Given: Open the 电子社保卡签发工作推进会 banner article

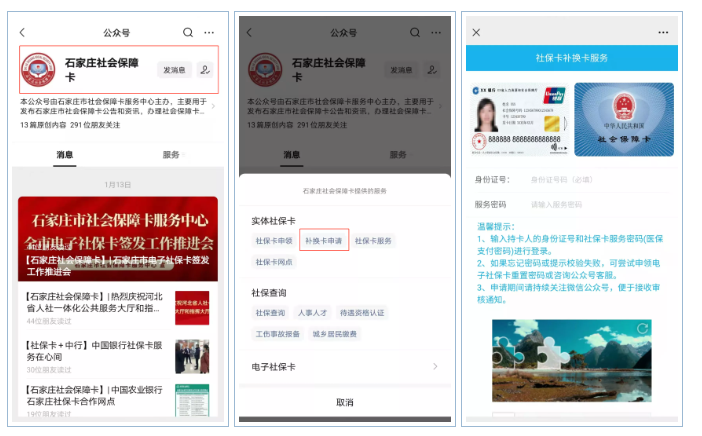Looking at the screenshot, I should tap(118, 239).
